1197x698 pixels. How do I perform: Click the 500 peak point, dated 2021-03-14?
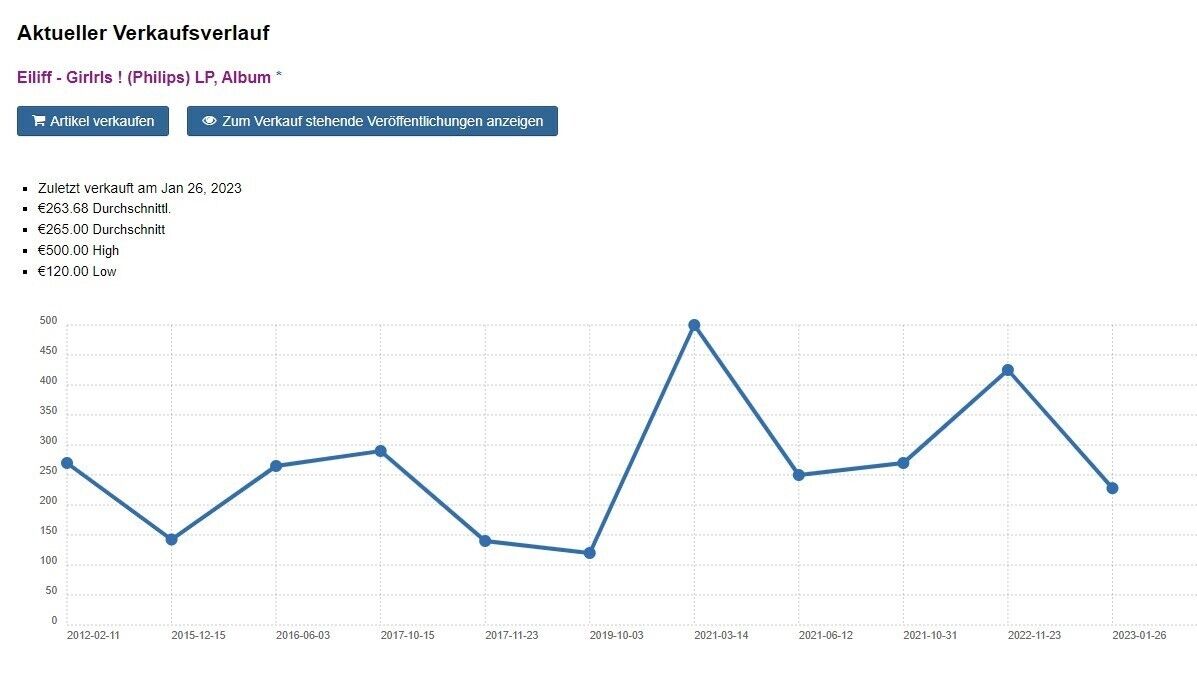695,325
